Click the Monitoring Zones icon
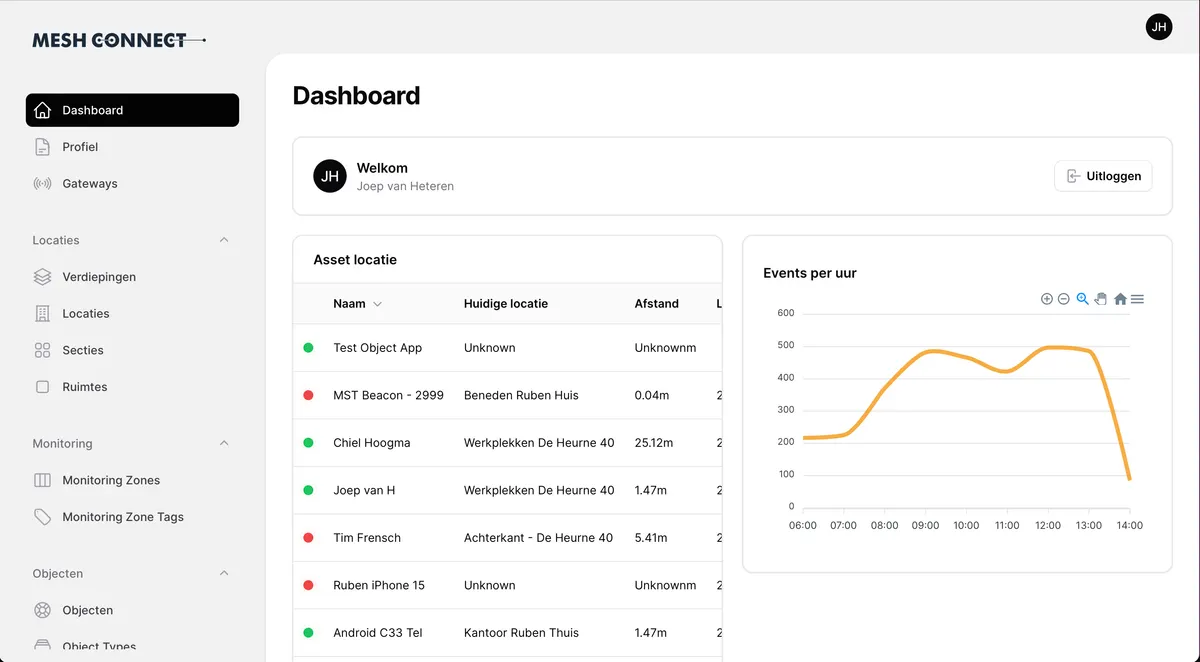 click(42, 480)
